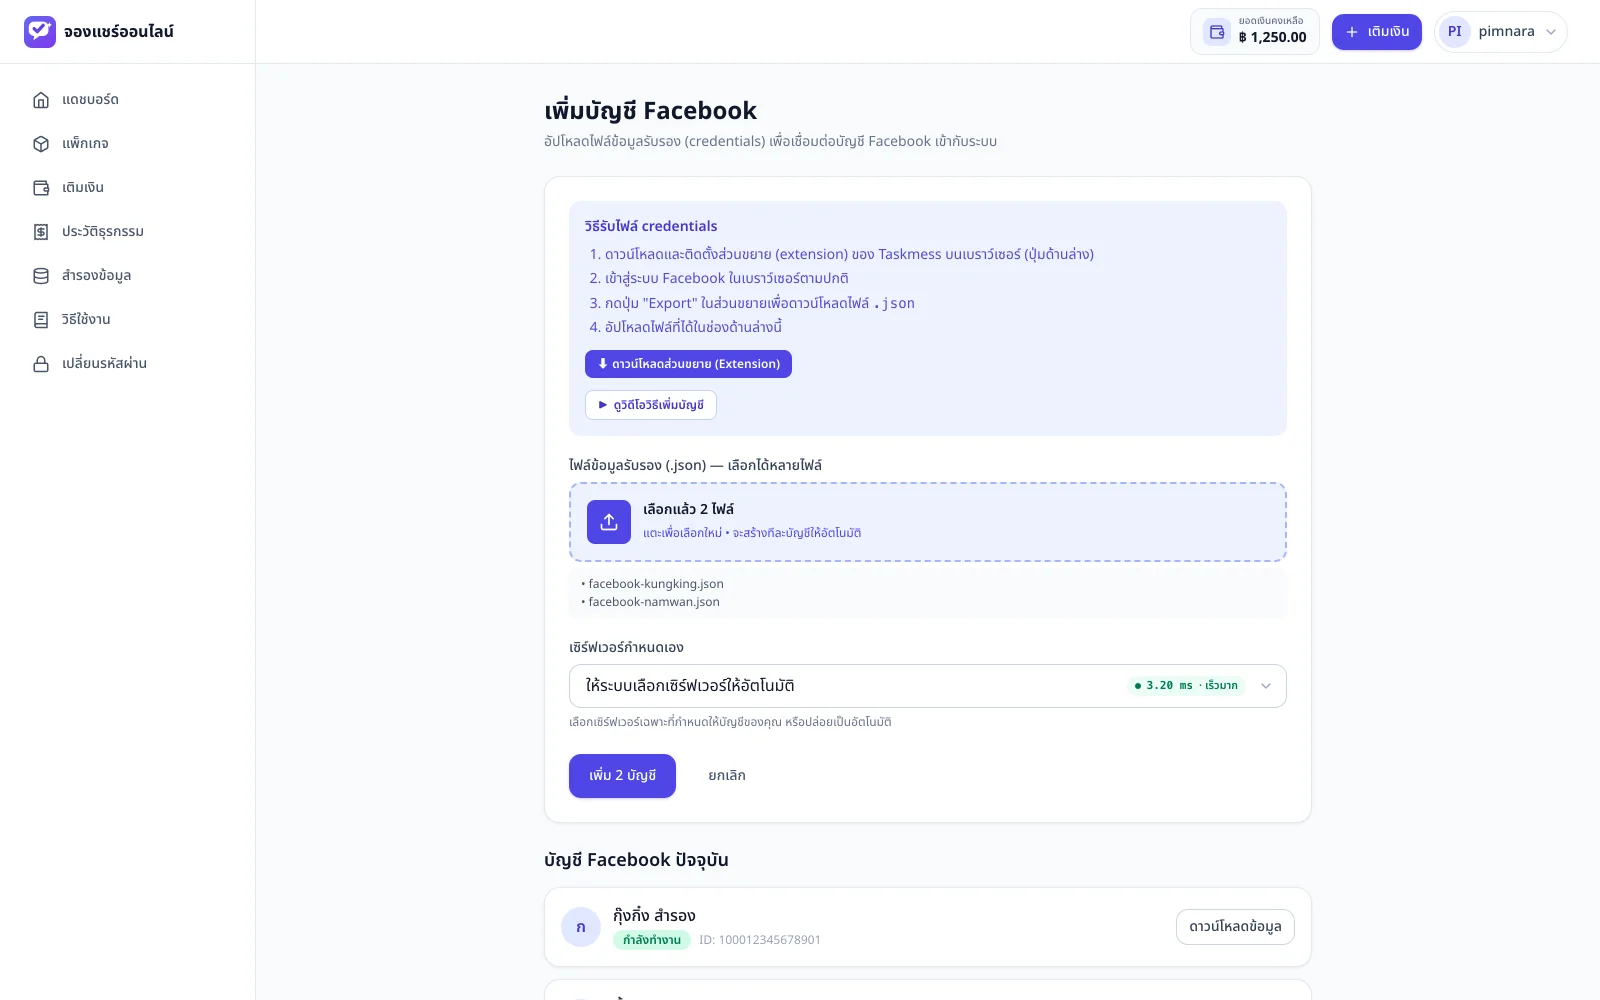Click the กำลังทำงาน status badge
The height and width of the screenshot is (1000, 1600).
click(652, 940)
